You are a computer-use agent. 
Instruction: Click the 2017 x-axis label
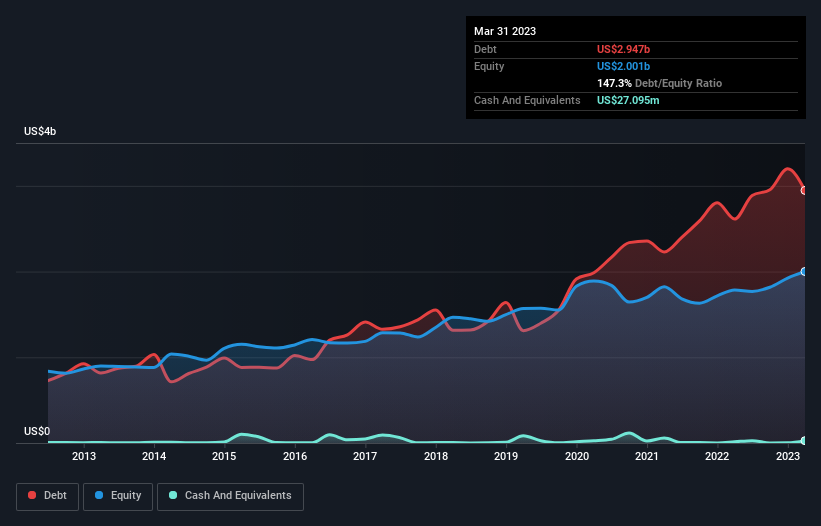pyautogui.click(x=365, y=456)
